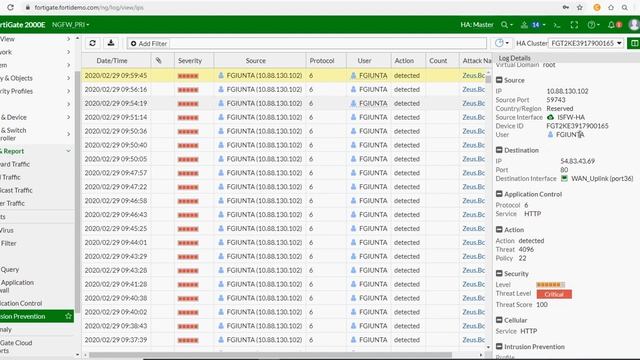Click the refresh log list icon

(92, 43)
